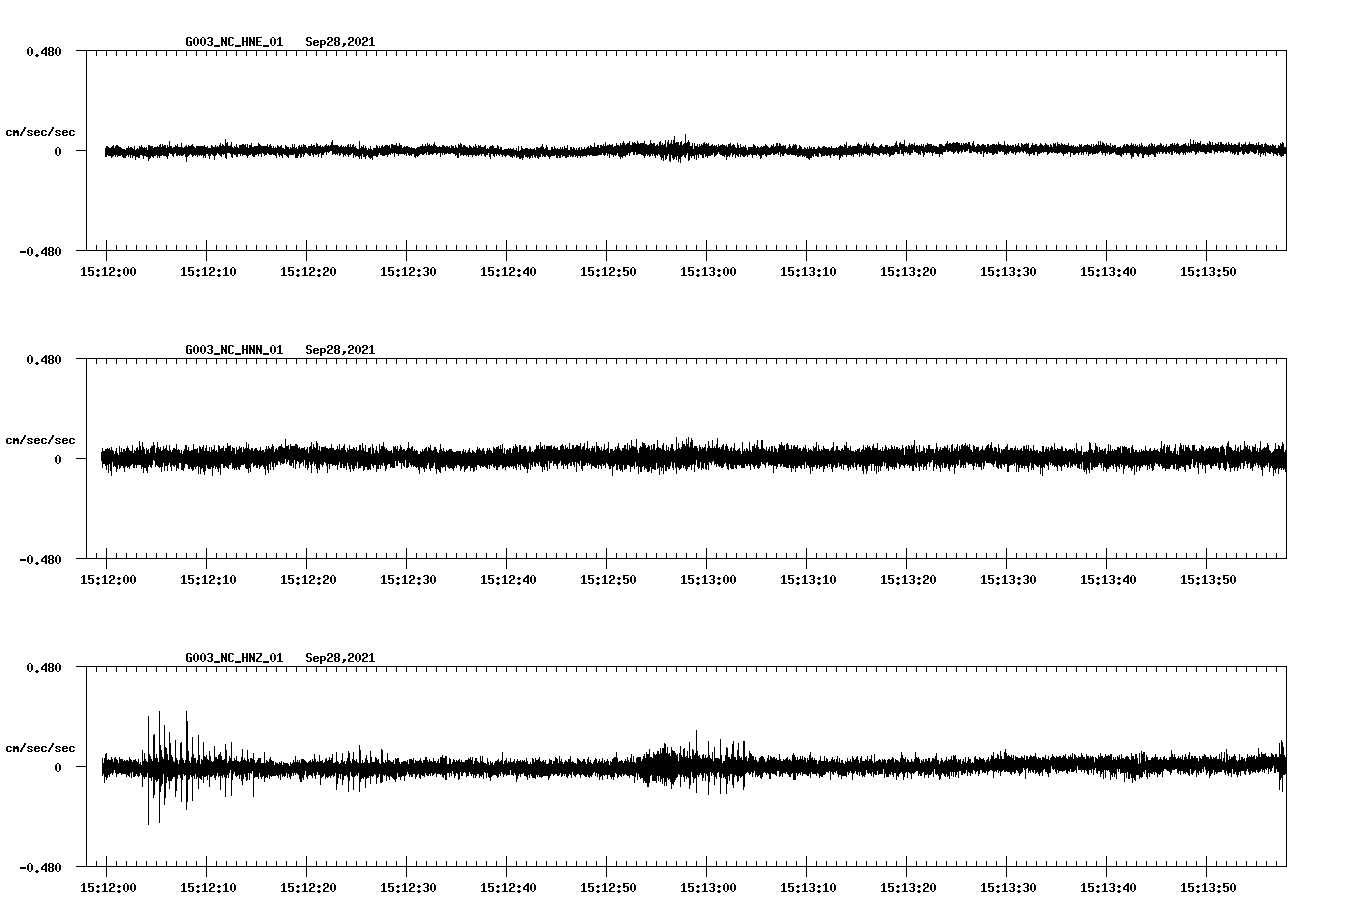This screenshot has height=924, width=1358.
Task: Click 15:12:00 time label under HNZ plot
Action: (x=108, y=888)
